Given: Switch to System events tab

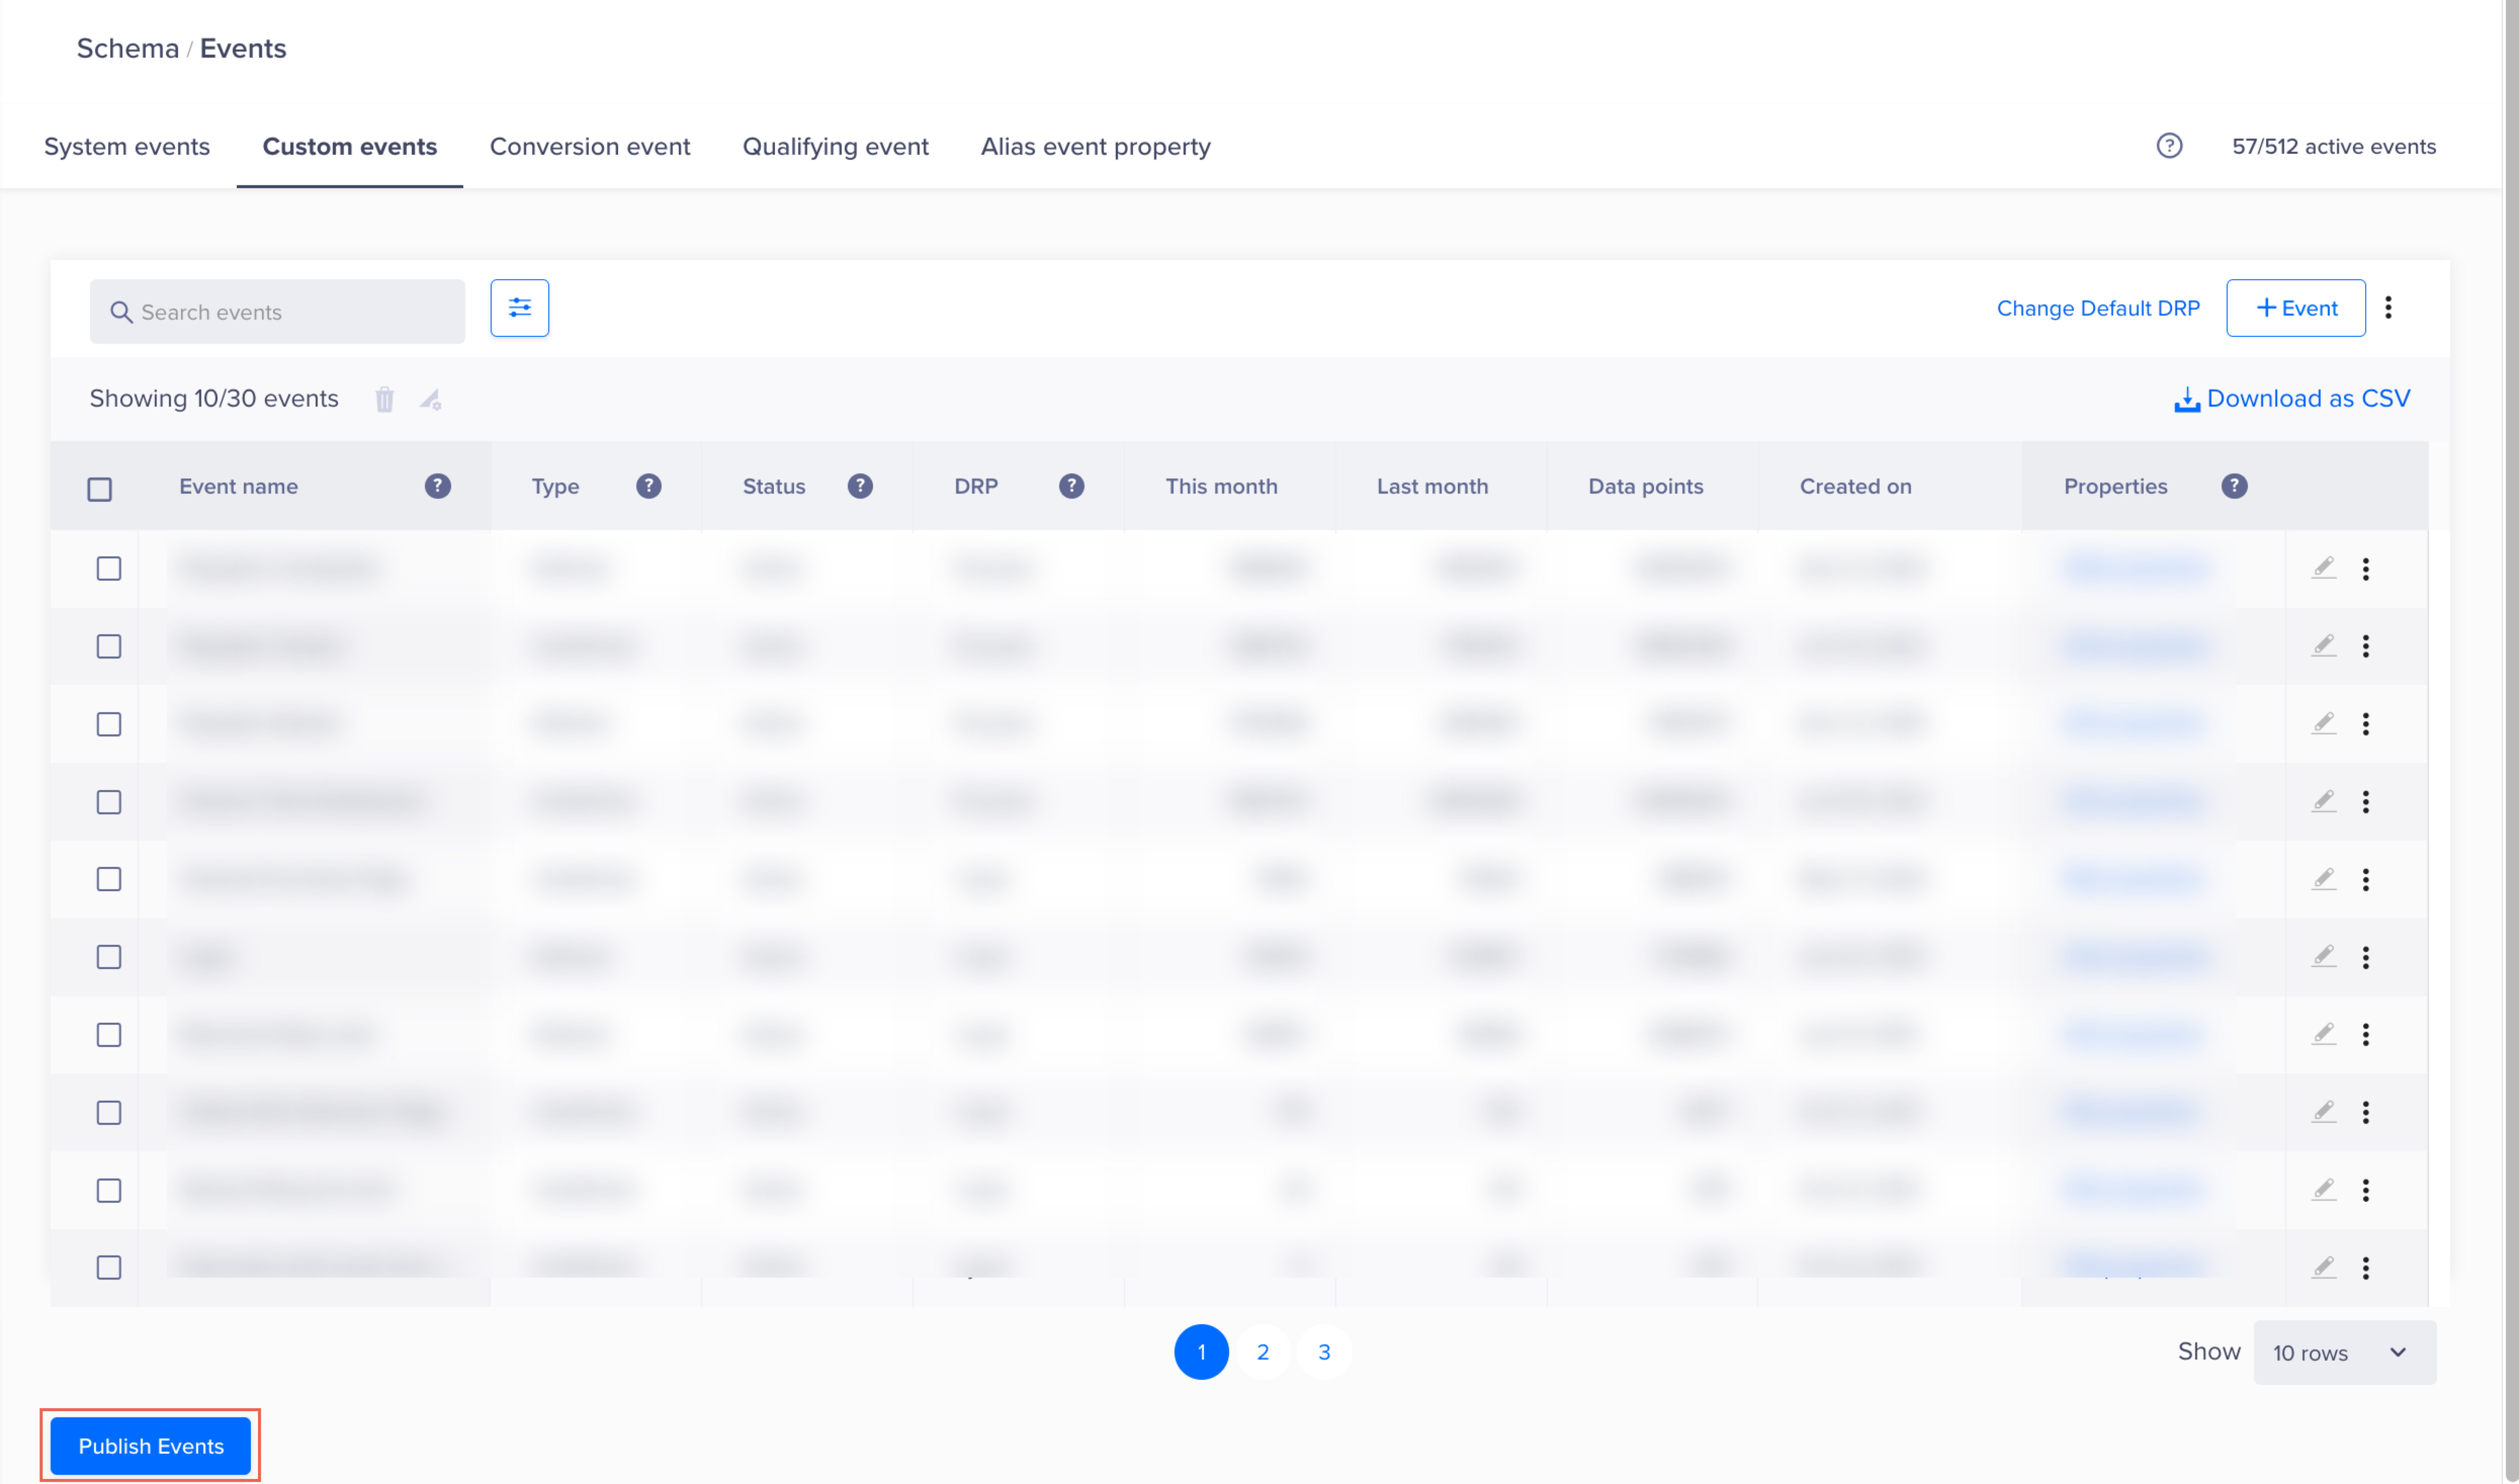Looking at the screenshot, I should tap(127, 146).
